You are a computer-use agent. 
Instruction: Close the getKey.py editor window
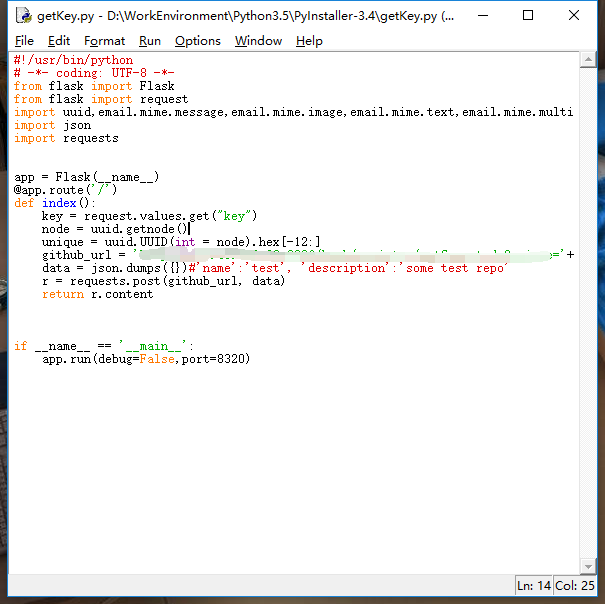pyautogui.click(x=574, y=15)
